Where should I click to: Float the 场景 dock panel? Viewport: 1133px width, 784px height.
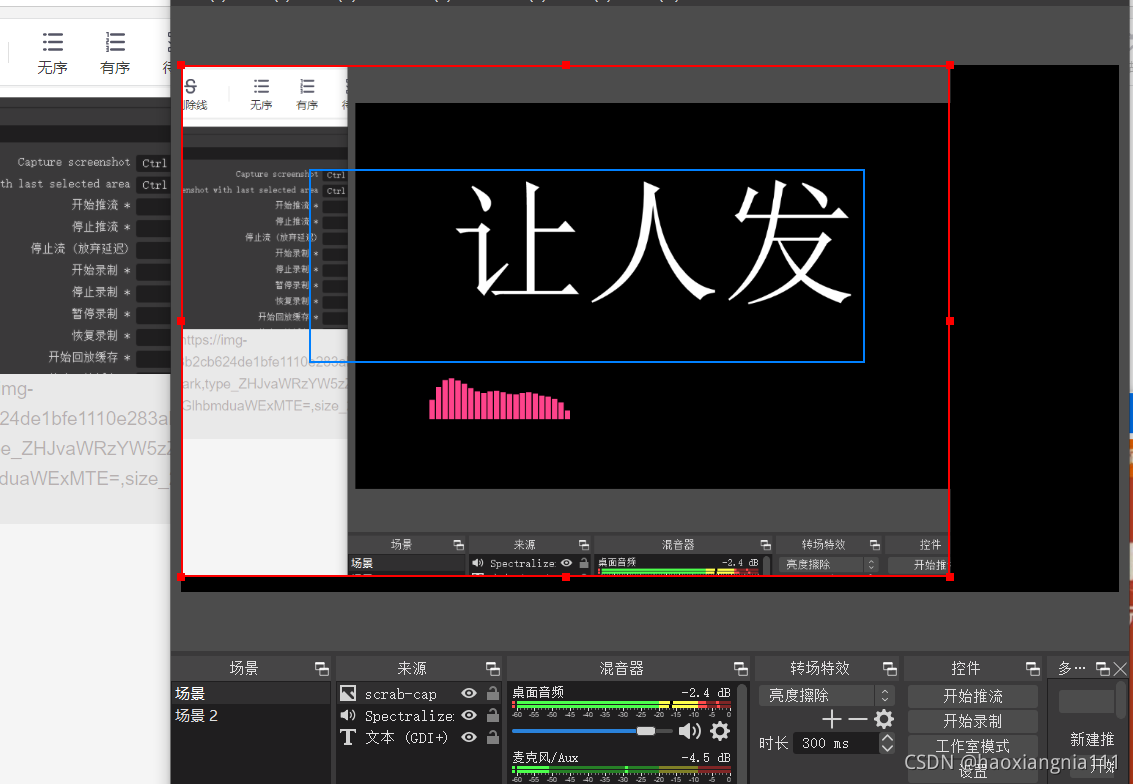point(322,668)
